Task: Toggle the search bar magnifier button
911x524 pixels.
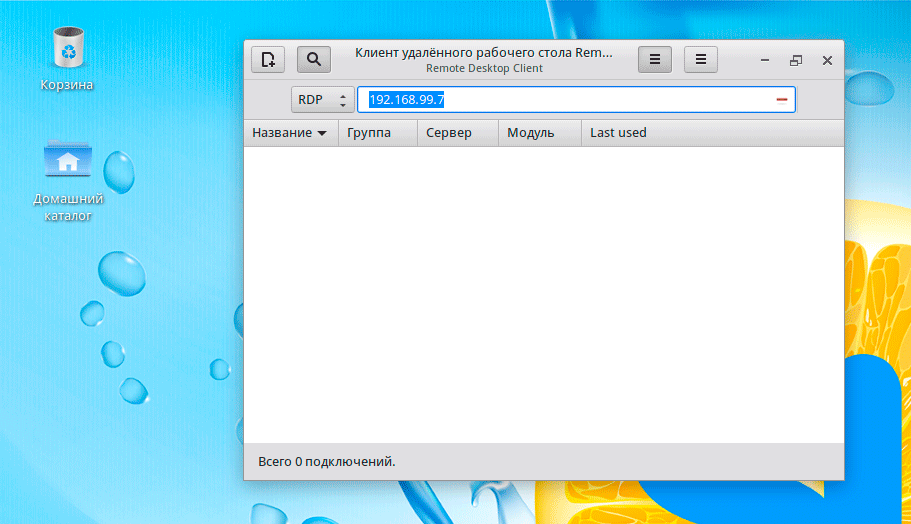Action: click(x=314, y=60)
